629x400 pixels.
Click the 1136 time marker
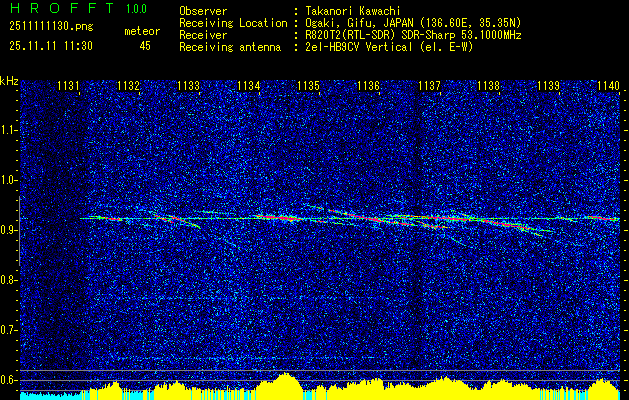pos(368,86)
